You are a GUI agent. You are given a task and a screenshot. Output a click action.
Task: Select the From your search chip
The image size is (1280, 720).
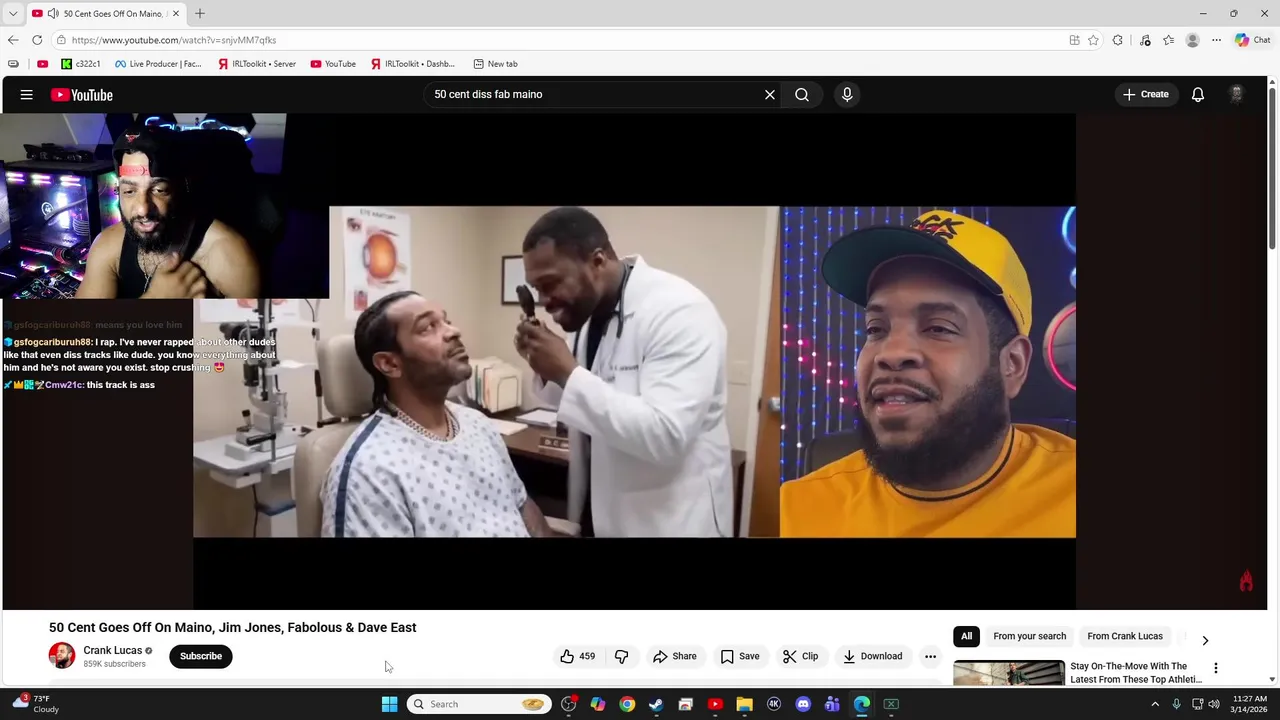1029,636
